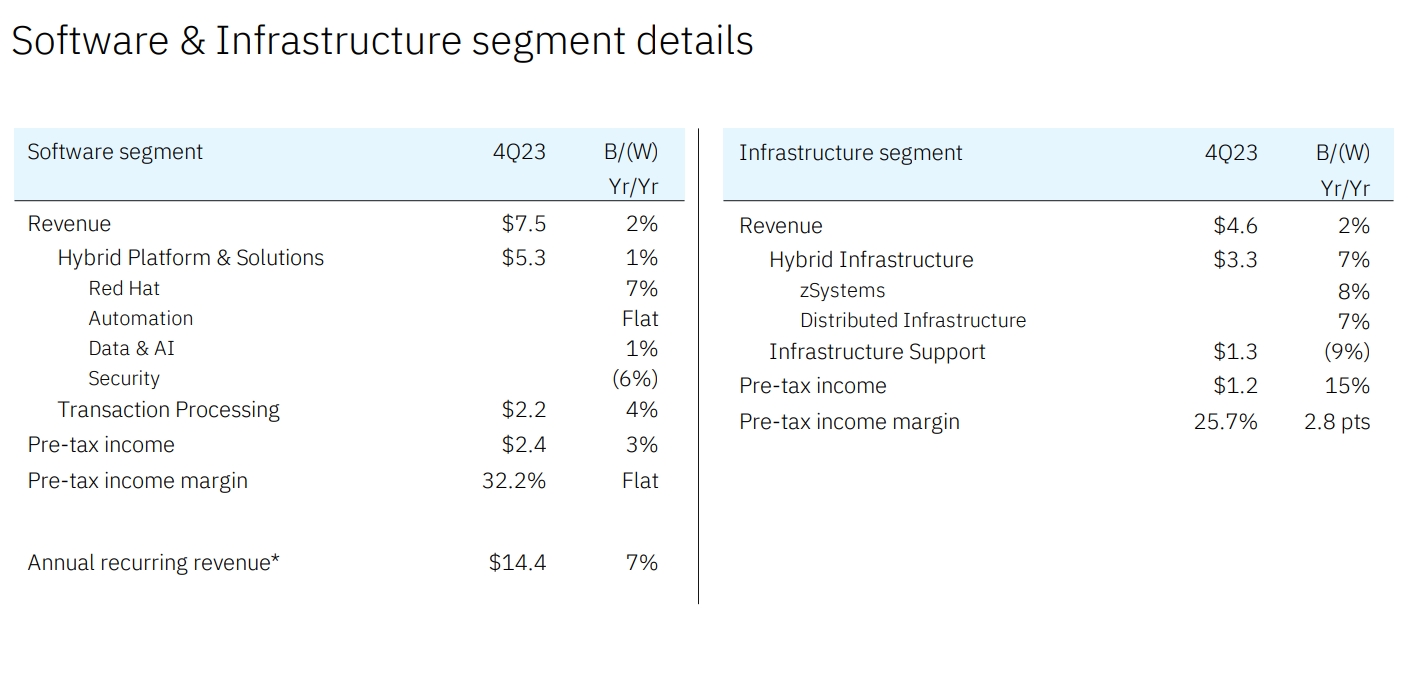This screenshot has width=1408, height=676.
Task: Click the 'Infrastructure Support' row label
Action: pyautogui.click(x=877, y=352)
